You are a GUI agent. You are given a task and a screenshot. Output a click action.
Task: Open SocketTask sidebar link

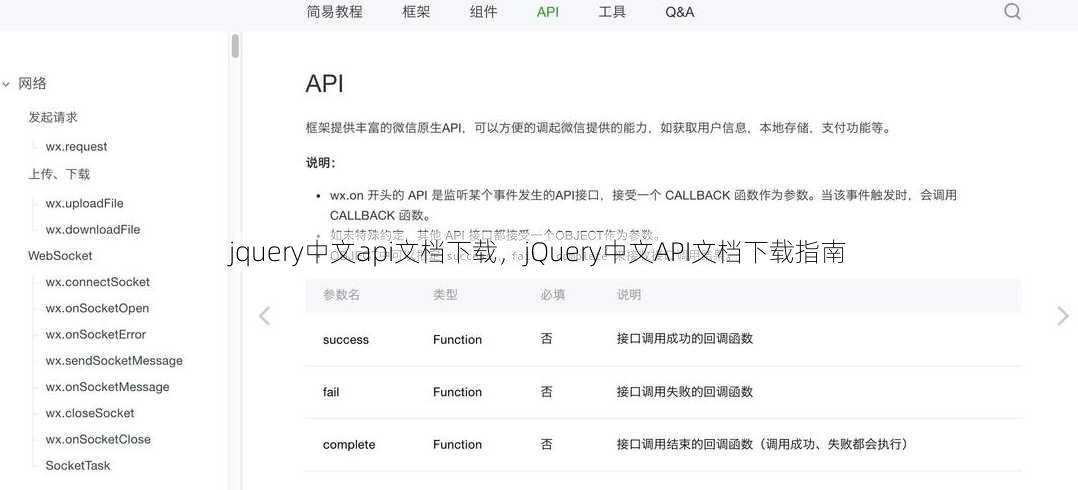click(x=78, y=465)
